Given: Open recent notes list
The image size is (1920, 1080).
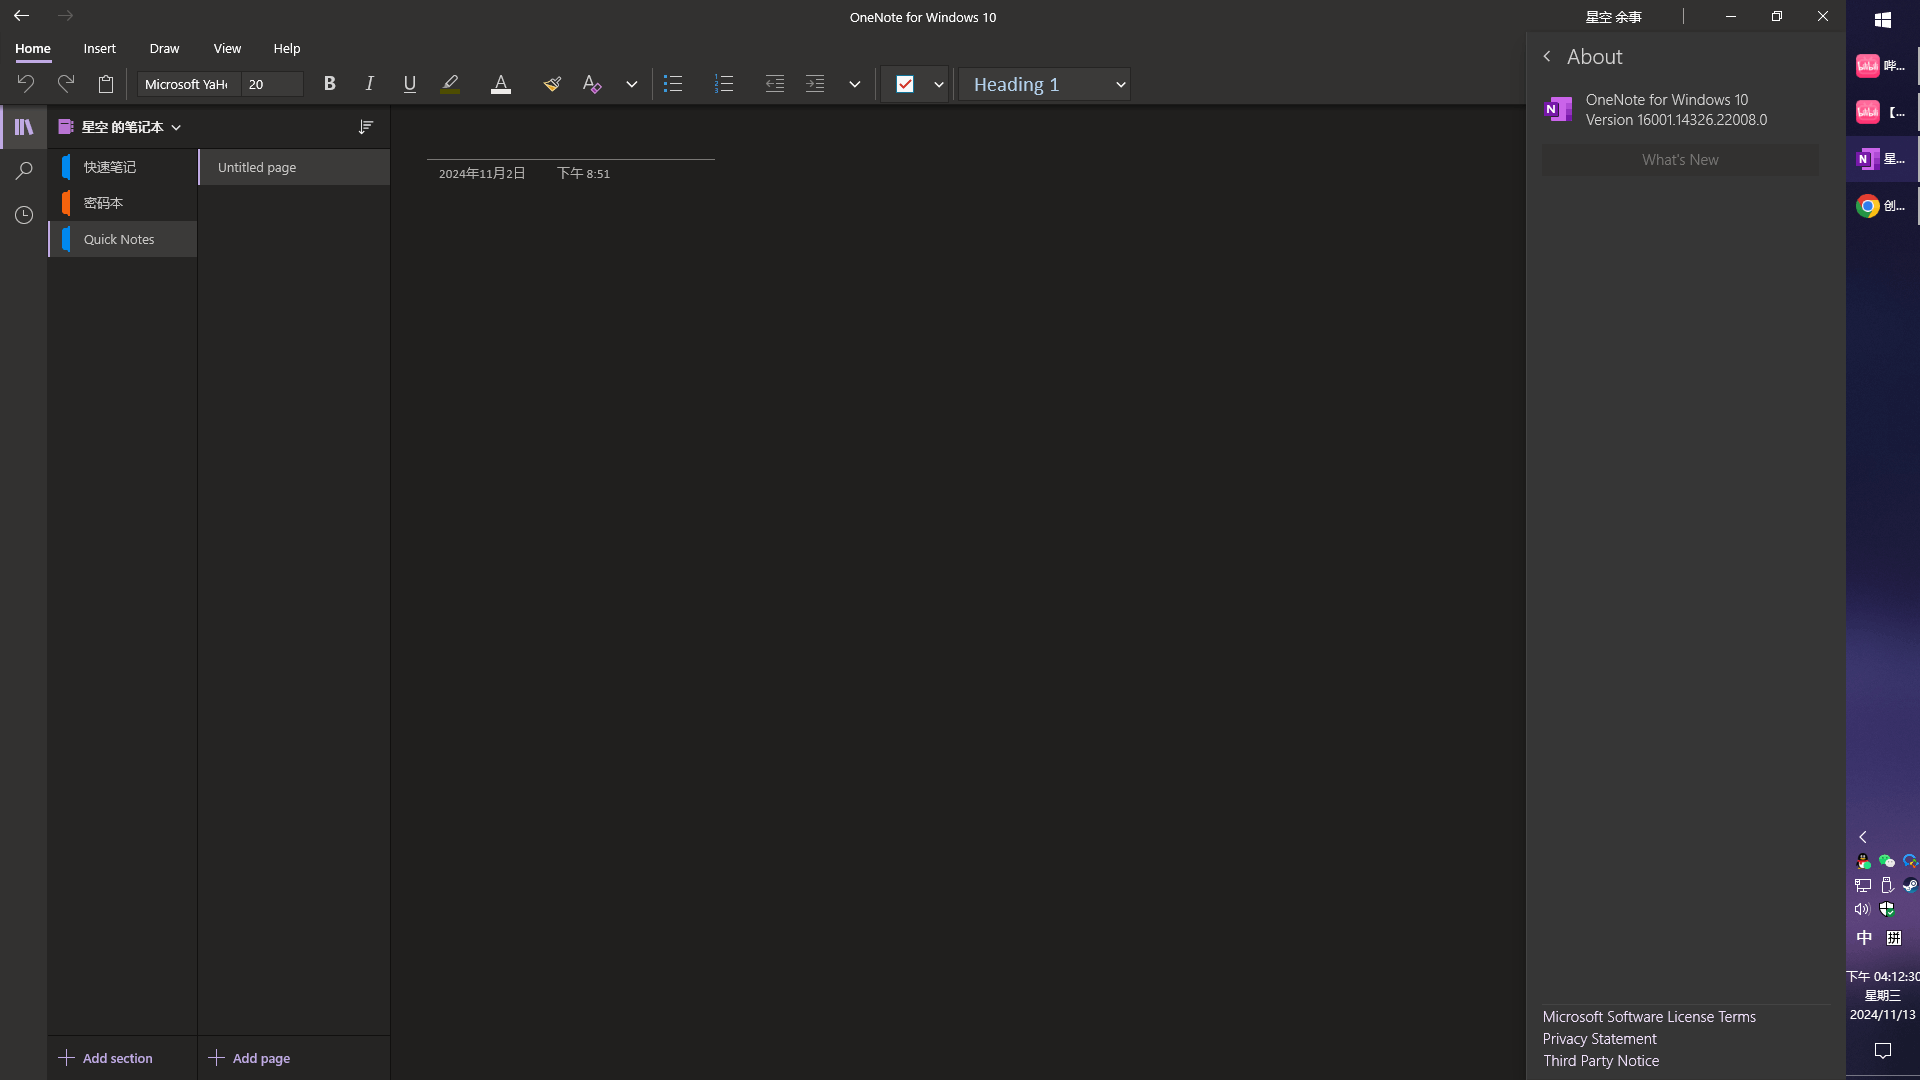Looking at the screenshot, I should pos(22,215).
